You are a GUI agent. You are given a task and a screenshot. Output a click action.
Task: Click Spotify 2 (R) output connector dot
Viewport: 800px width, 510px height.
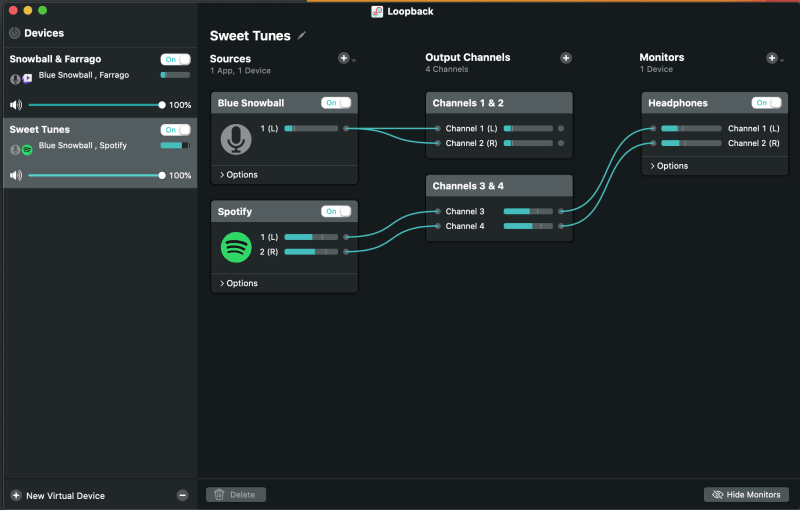(346, 251)
